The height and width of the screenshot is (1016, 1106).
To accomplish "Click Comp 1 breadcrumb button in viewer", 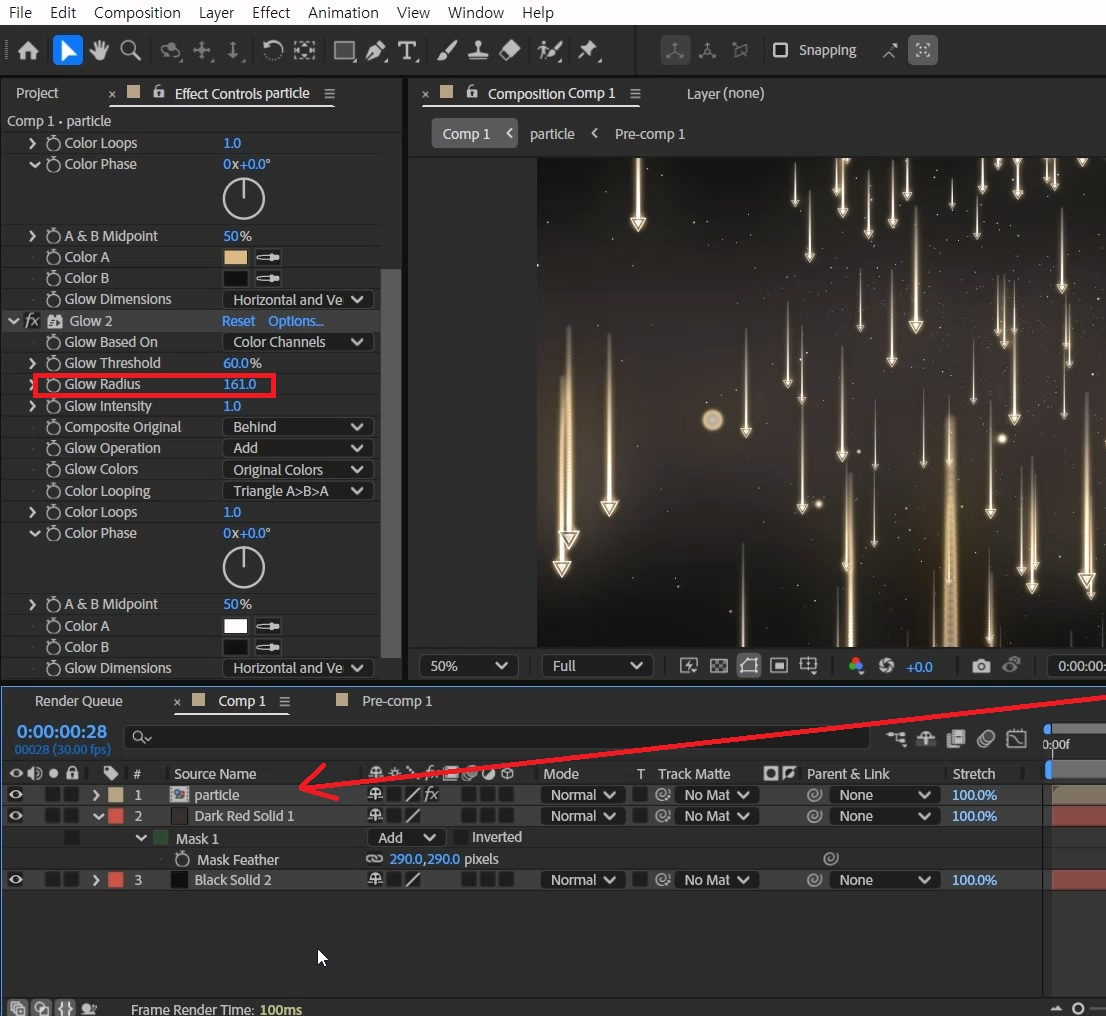I will 474,134.
